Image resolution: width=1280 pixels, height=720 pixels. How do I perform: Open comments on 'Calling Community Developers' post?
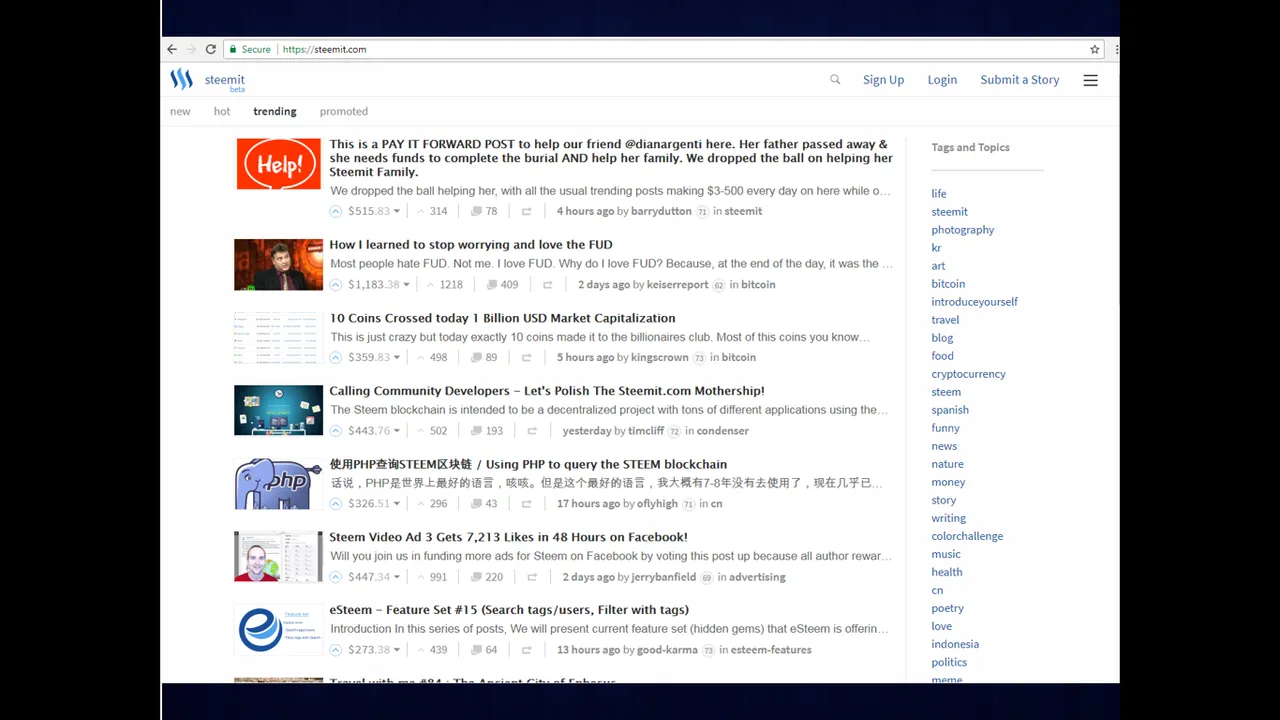(x=487, y=430)
